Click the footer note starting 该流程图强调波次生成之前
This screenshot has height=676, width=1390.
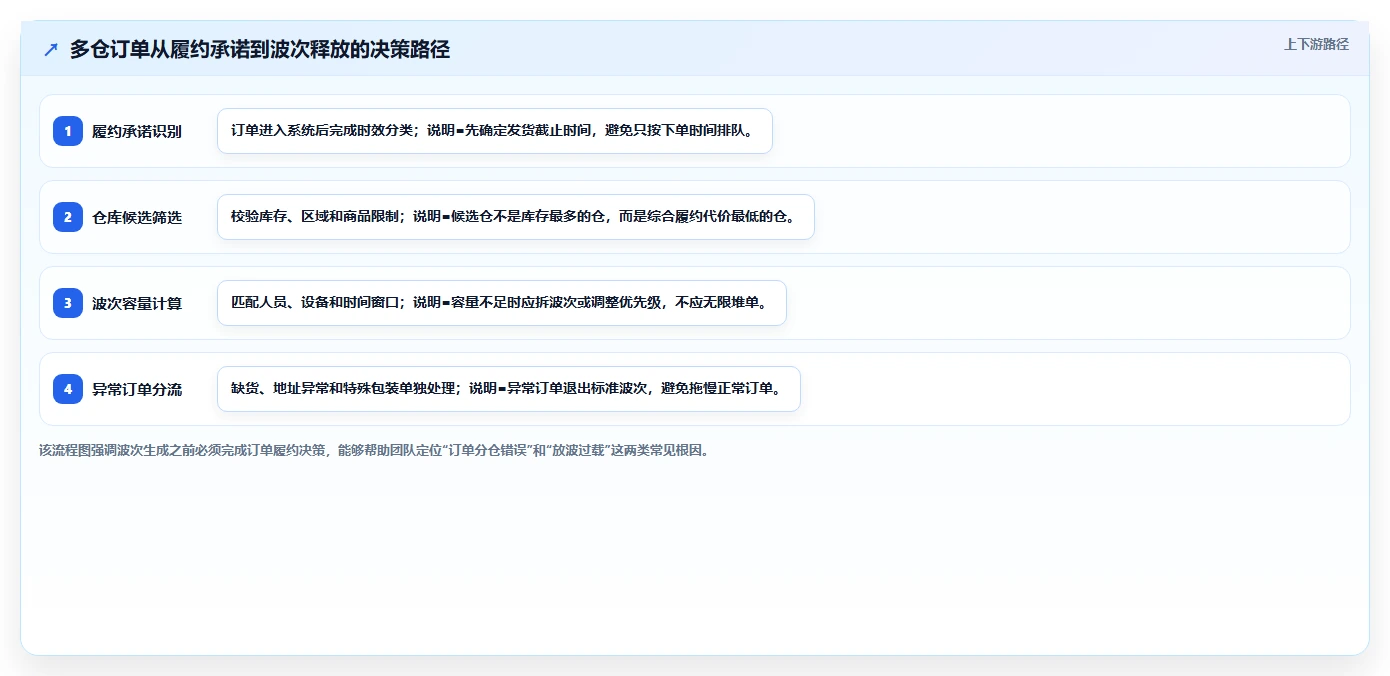(x=376, y=450)
